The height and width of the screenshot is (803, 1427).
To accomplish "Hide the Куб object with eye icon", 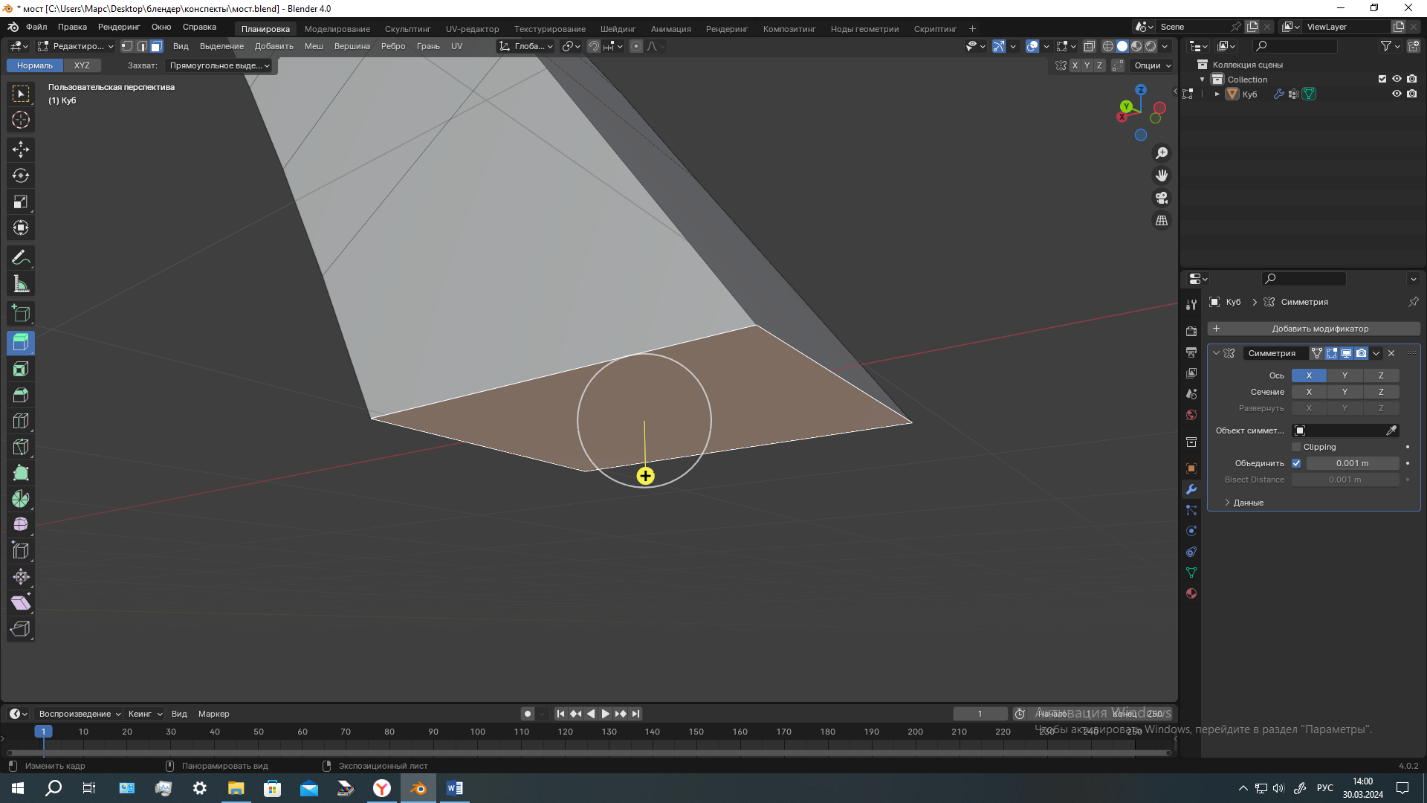I will tap(1397, 94).
